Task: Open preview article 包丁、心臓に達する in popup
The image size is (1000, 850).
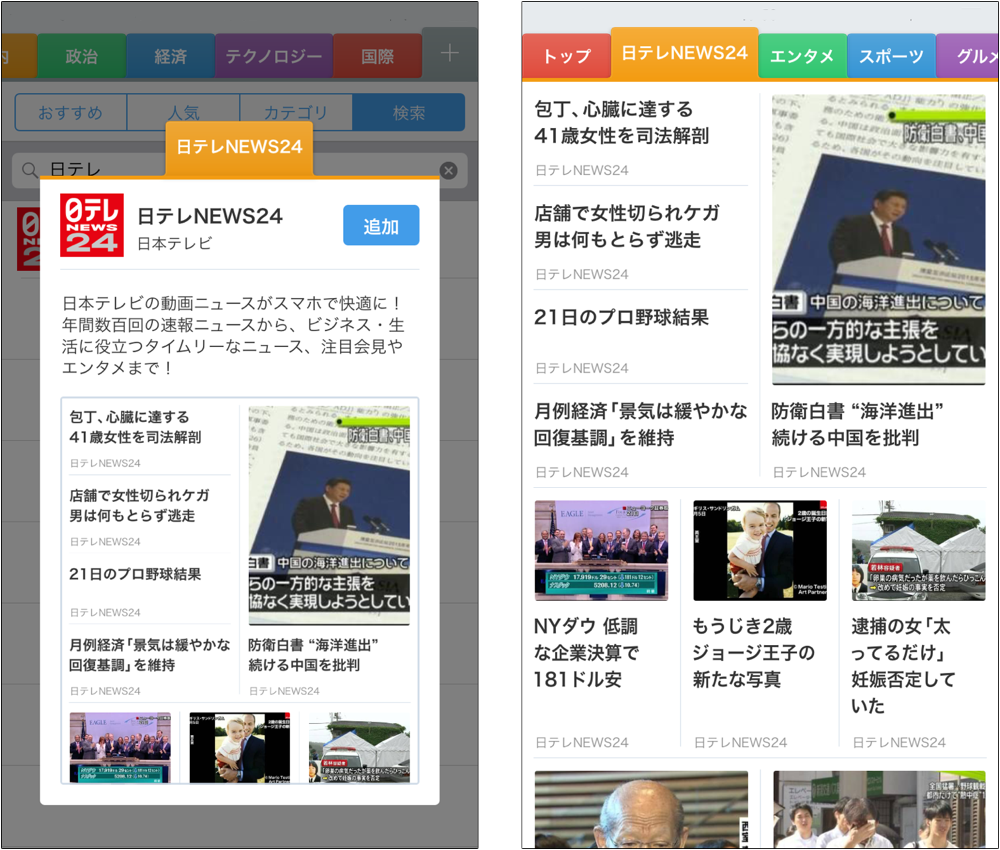Action: [x=135, y=427]
